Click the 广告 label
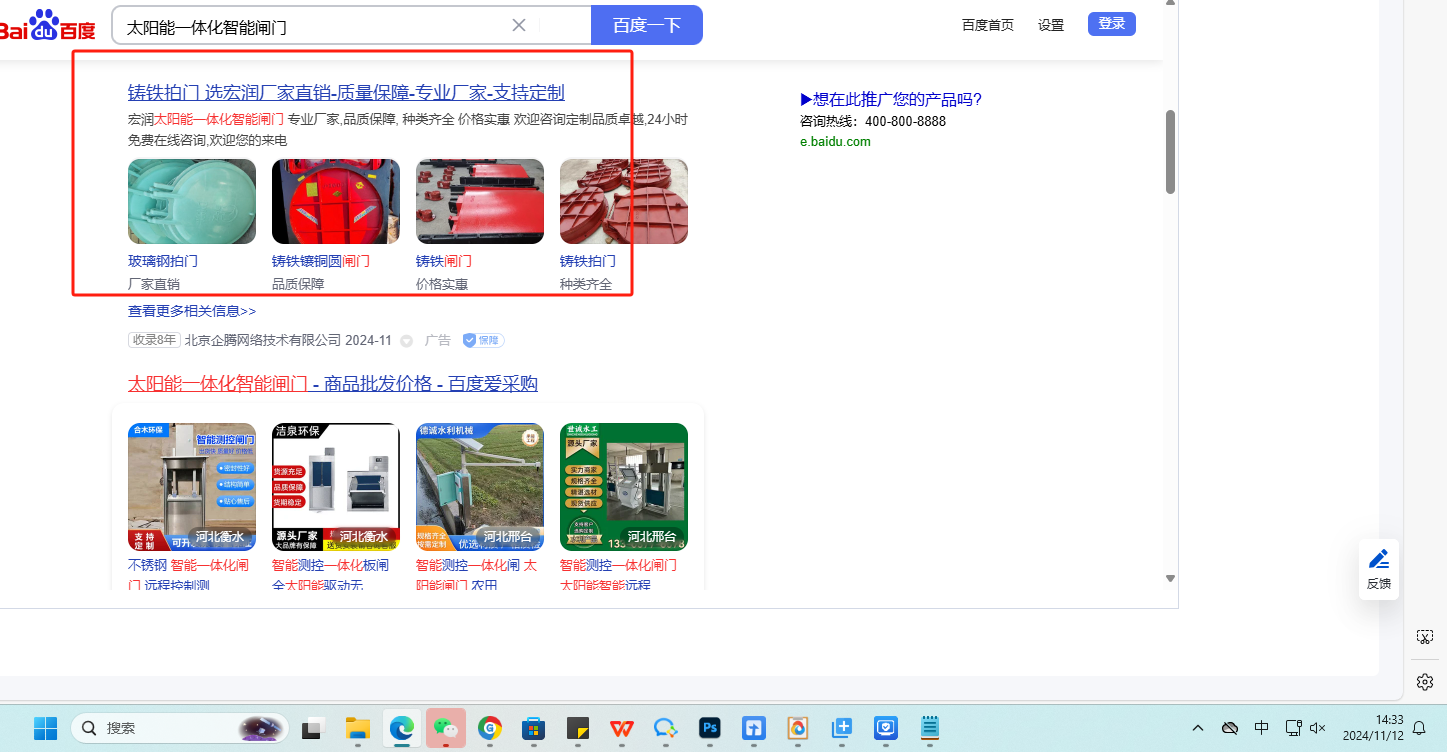 (x=438, y=340)
